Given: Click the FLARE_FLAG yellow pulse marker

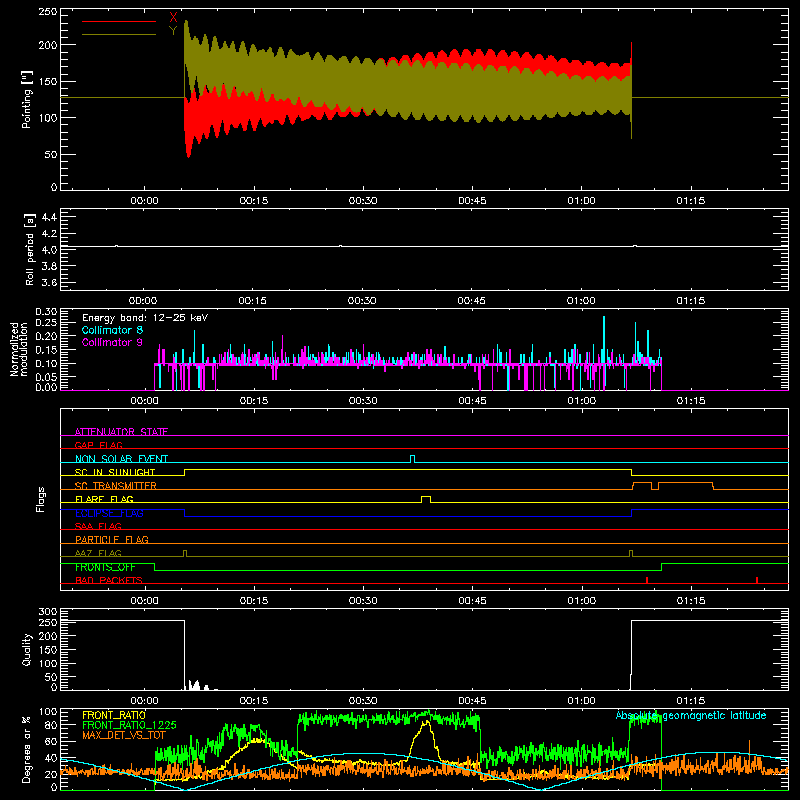Looking at the screenshot, I should (426, 499).
